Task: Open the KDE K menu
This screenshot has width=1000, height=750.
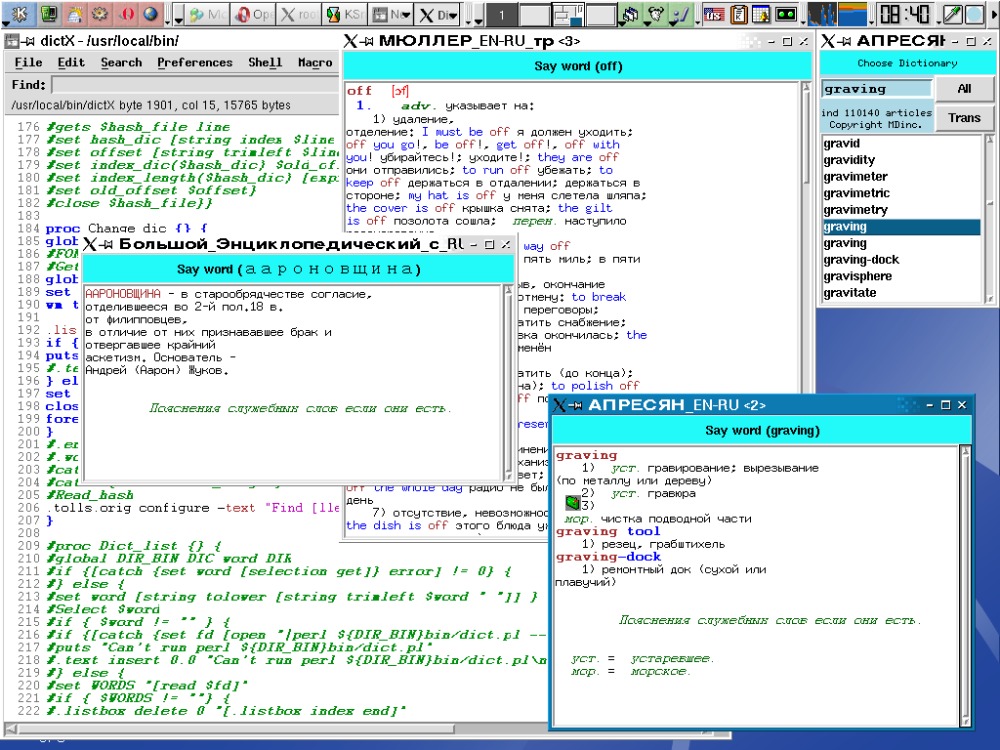Action: (x=20, y=13)
